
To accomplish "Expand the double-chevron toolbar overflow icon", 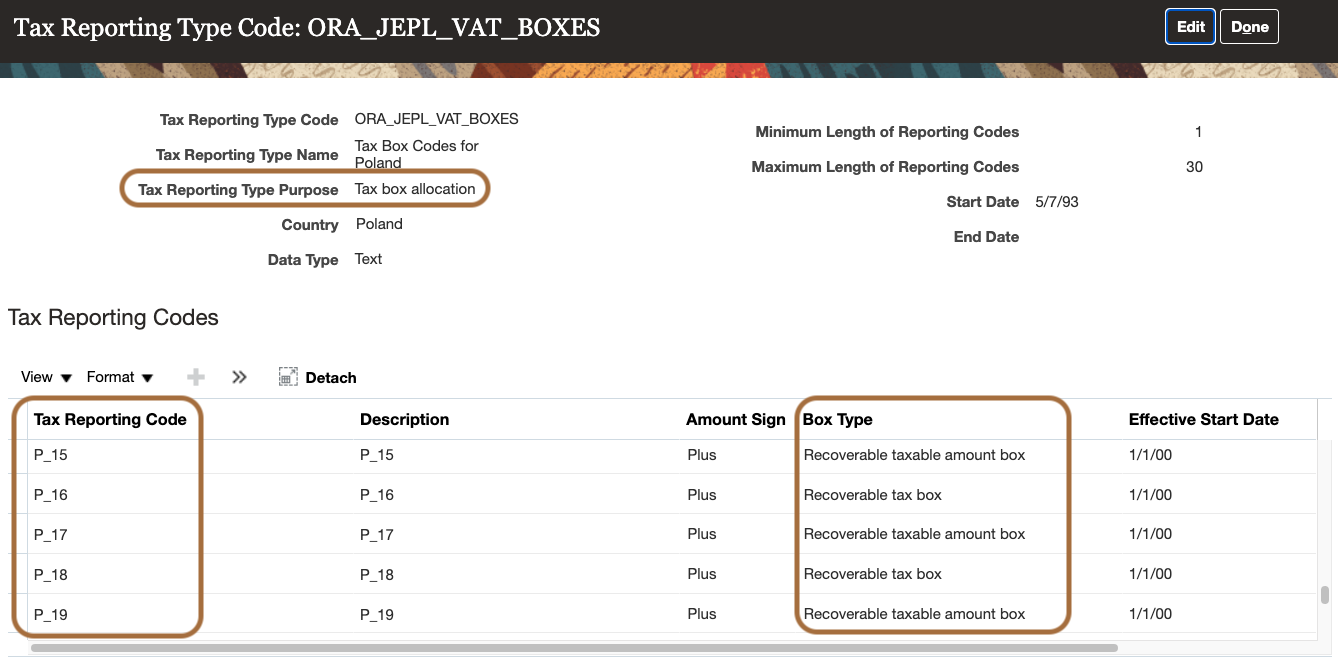I will (x=239, y=376).
